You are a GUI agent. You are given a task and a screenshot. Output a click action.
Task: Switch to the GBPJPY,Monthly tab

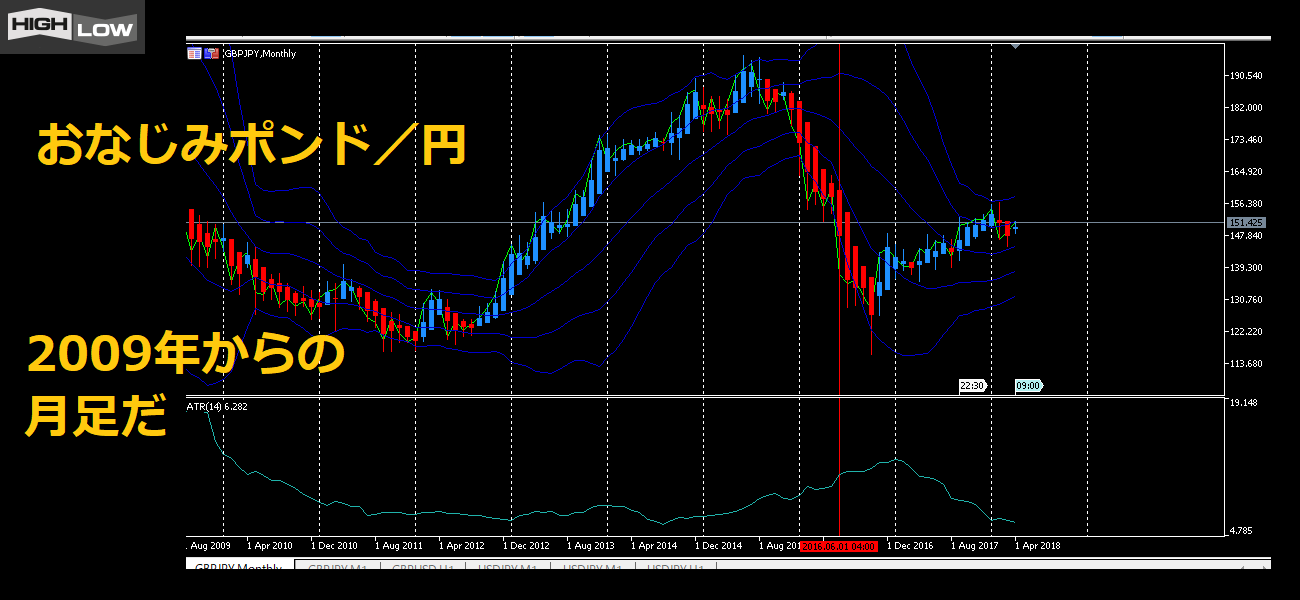pos(237,568)
